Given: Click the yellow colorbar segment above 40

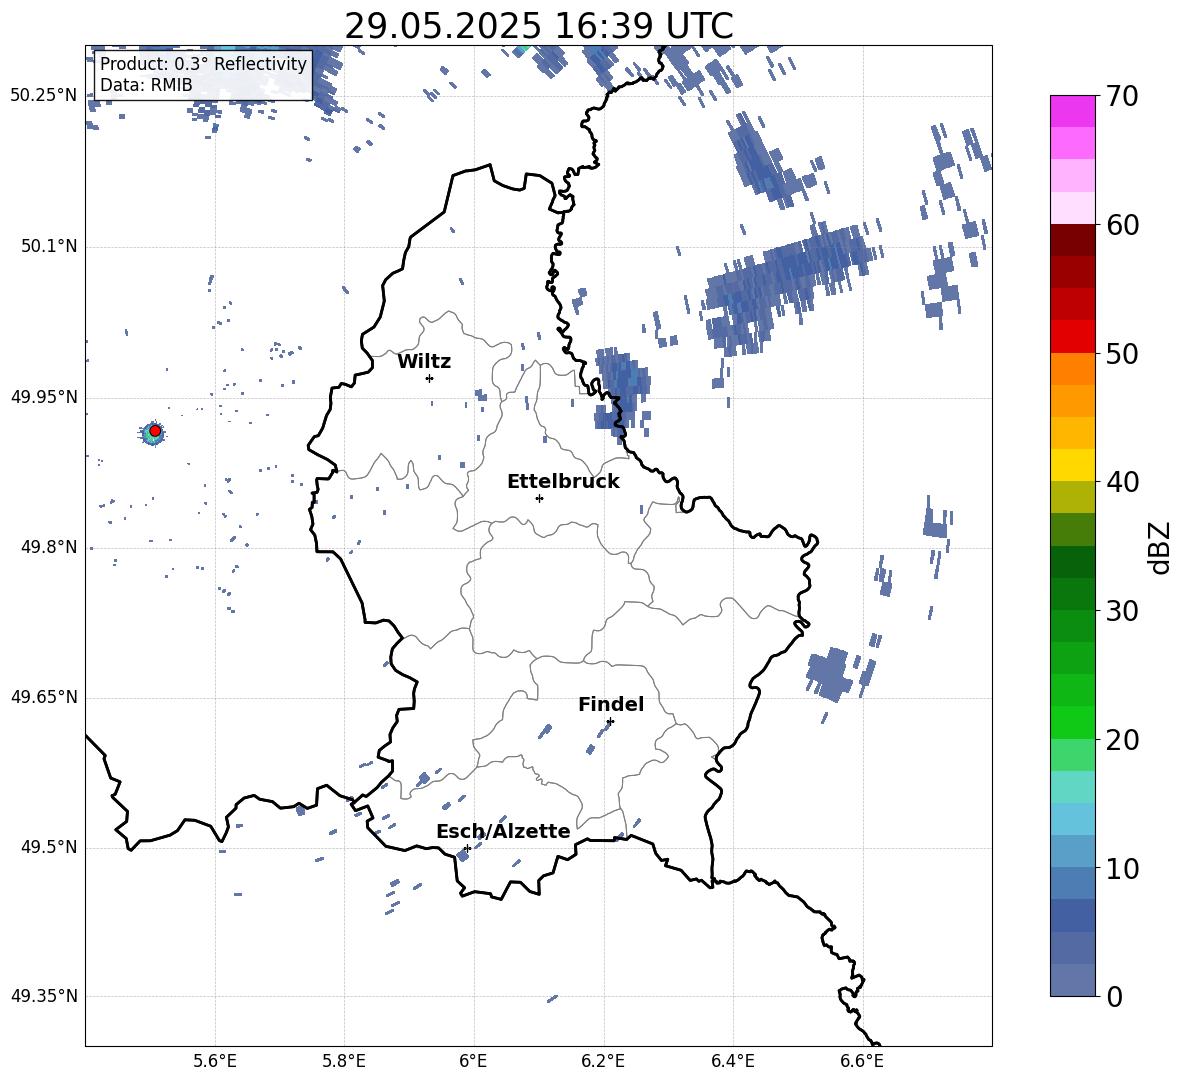Looking at the screenshot, I should pyautogui.click(x=1072, y=465).
